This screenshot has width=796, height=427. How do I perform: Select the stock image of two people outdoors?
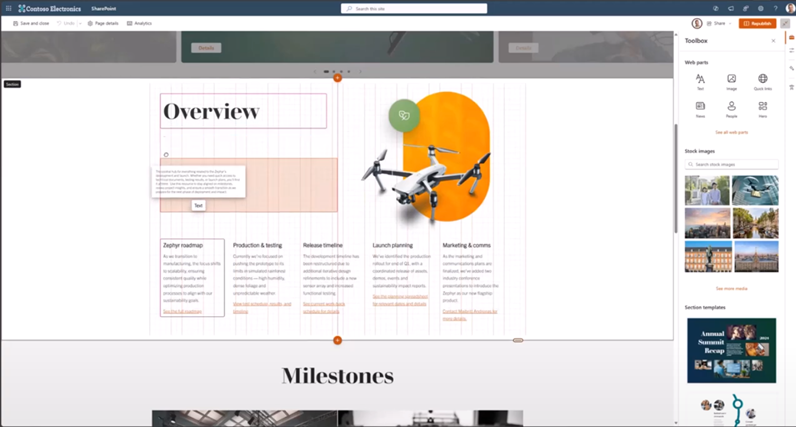(x=707, y=190)
